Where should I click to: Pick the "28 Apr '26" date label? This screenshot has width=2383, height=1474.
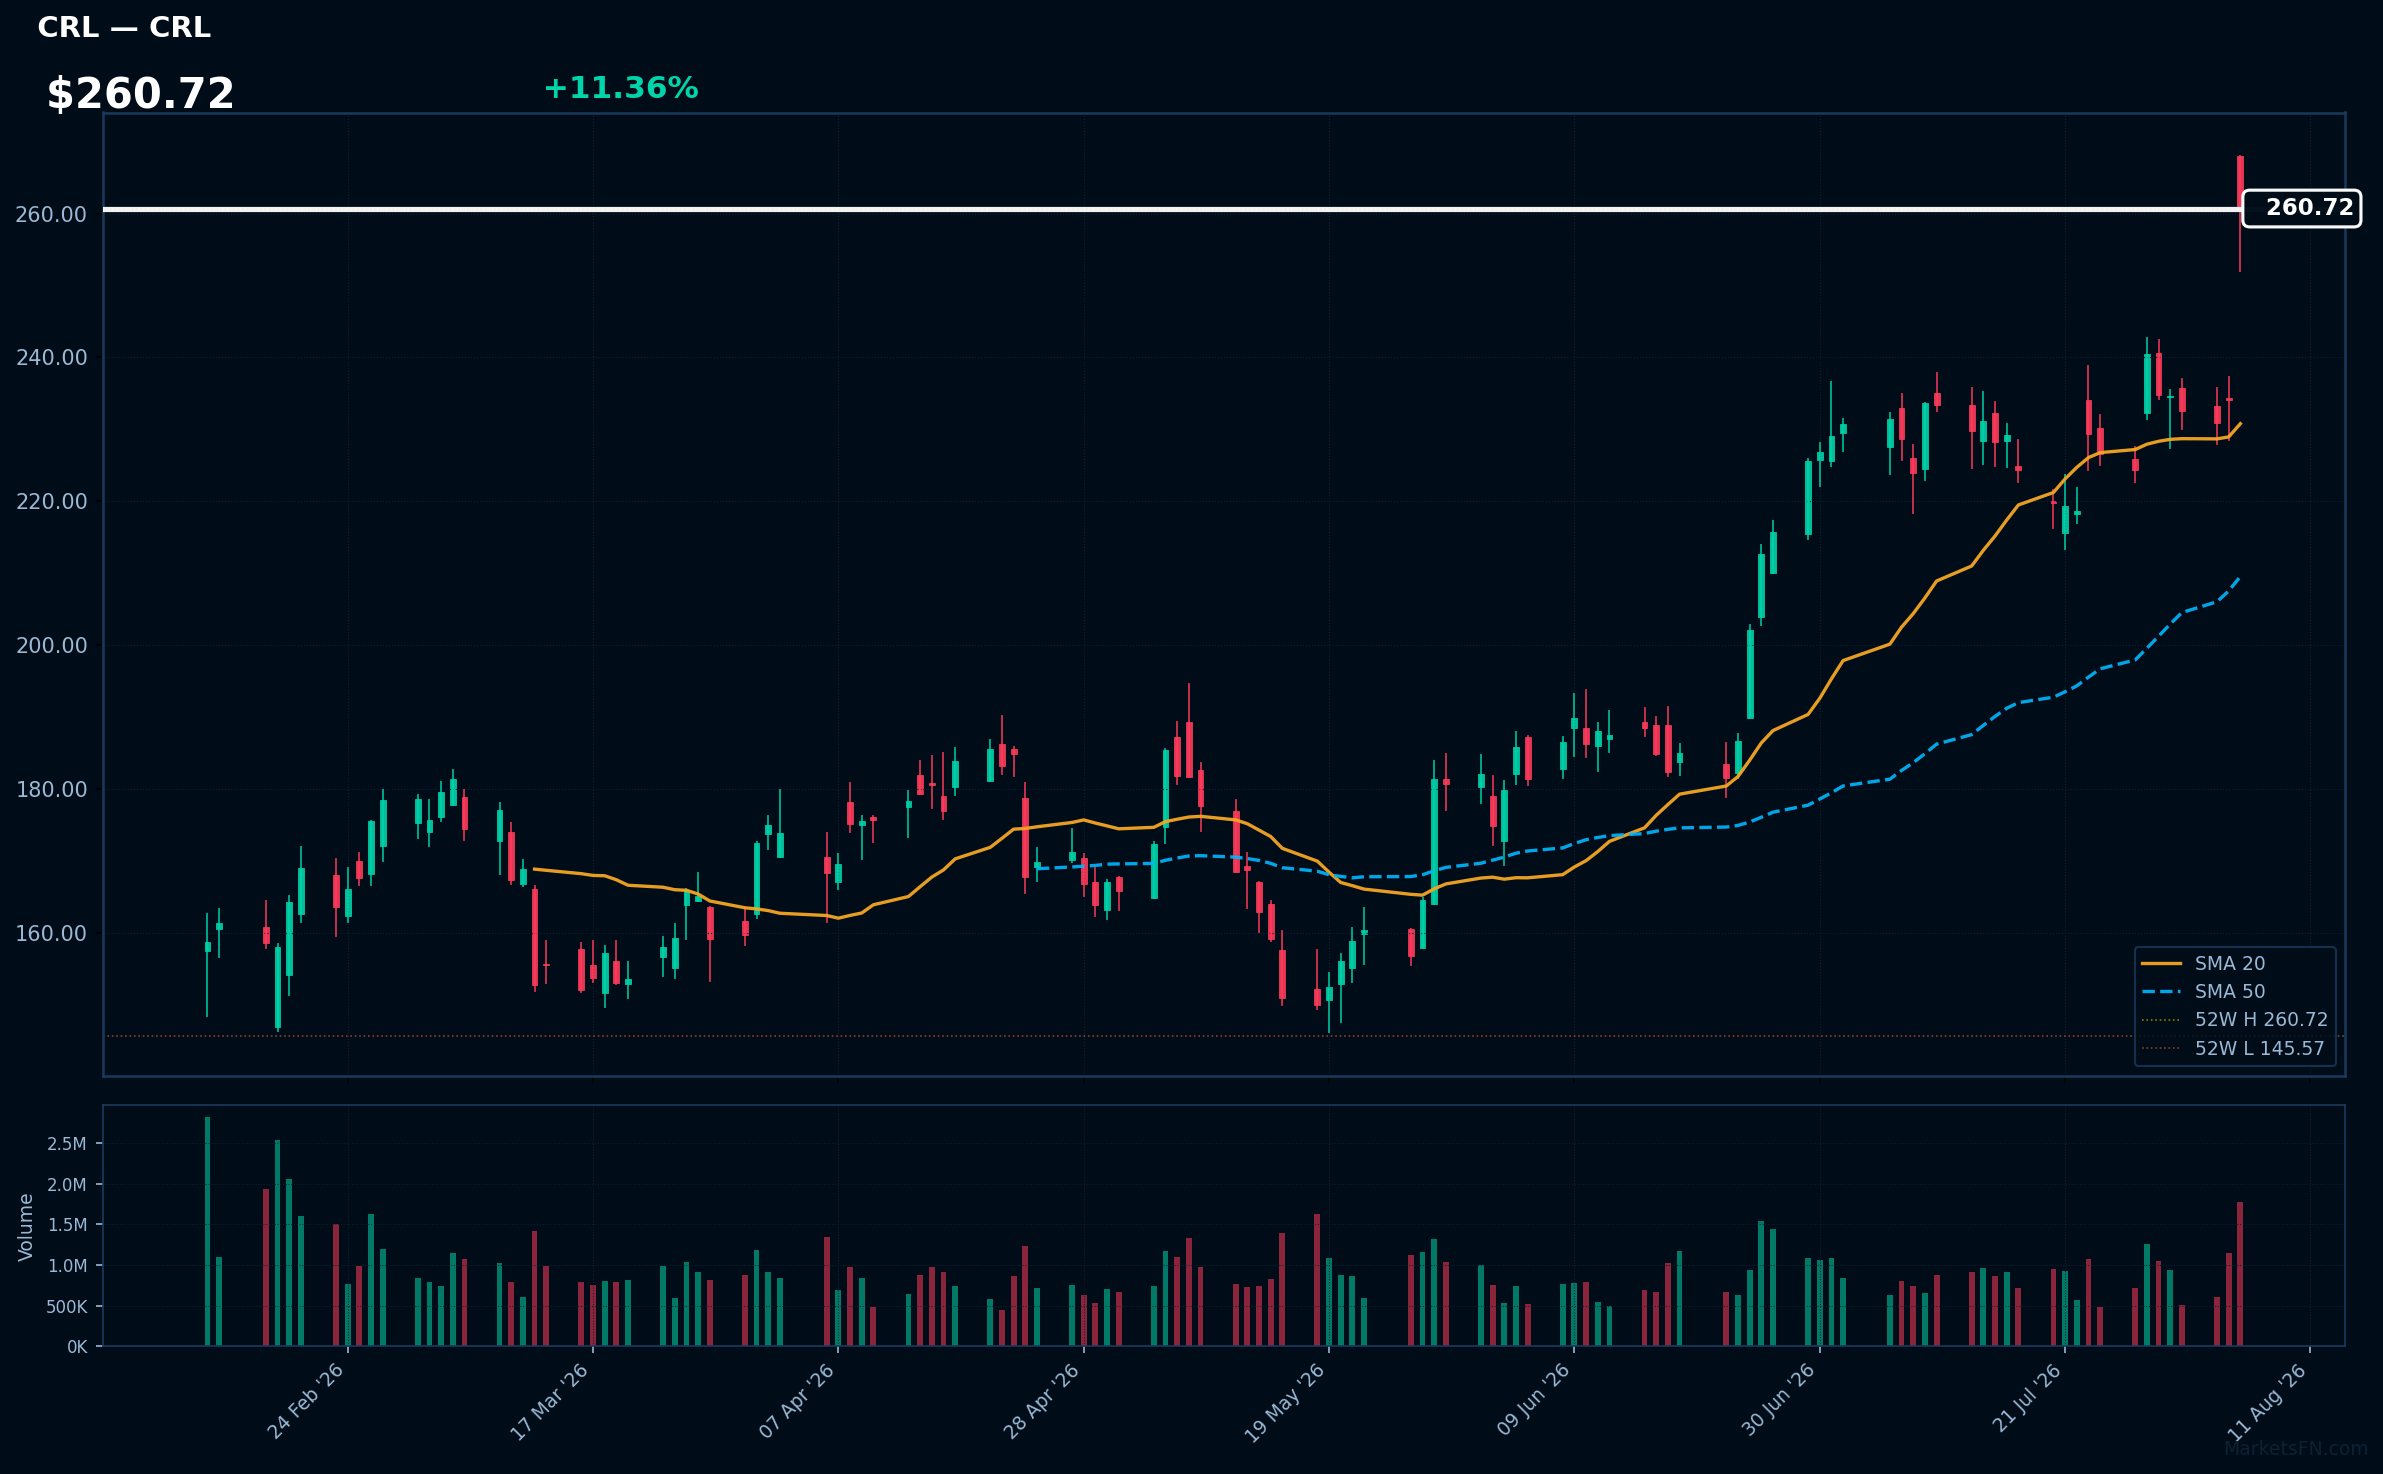(x=1041, y=1401)
